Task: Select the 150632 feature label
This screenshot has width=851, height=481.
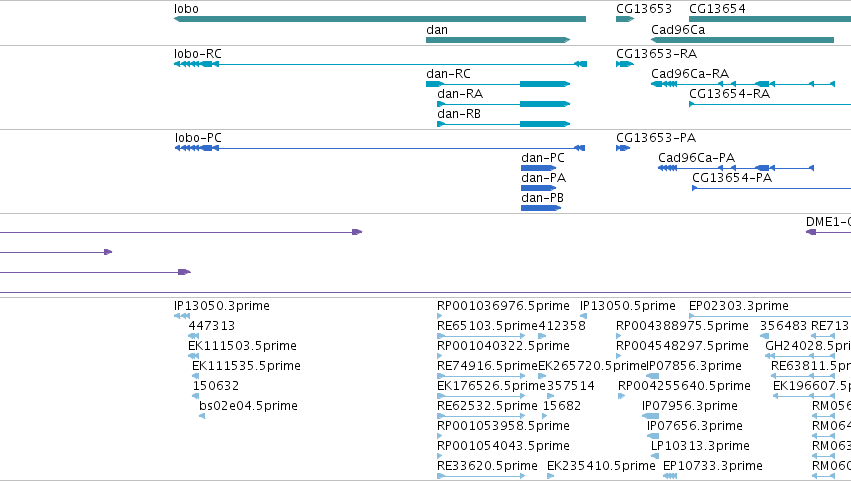Action: click(215, 386)
